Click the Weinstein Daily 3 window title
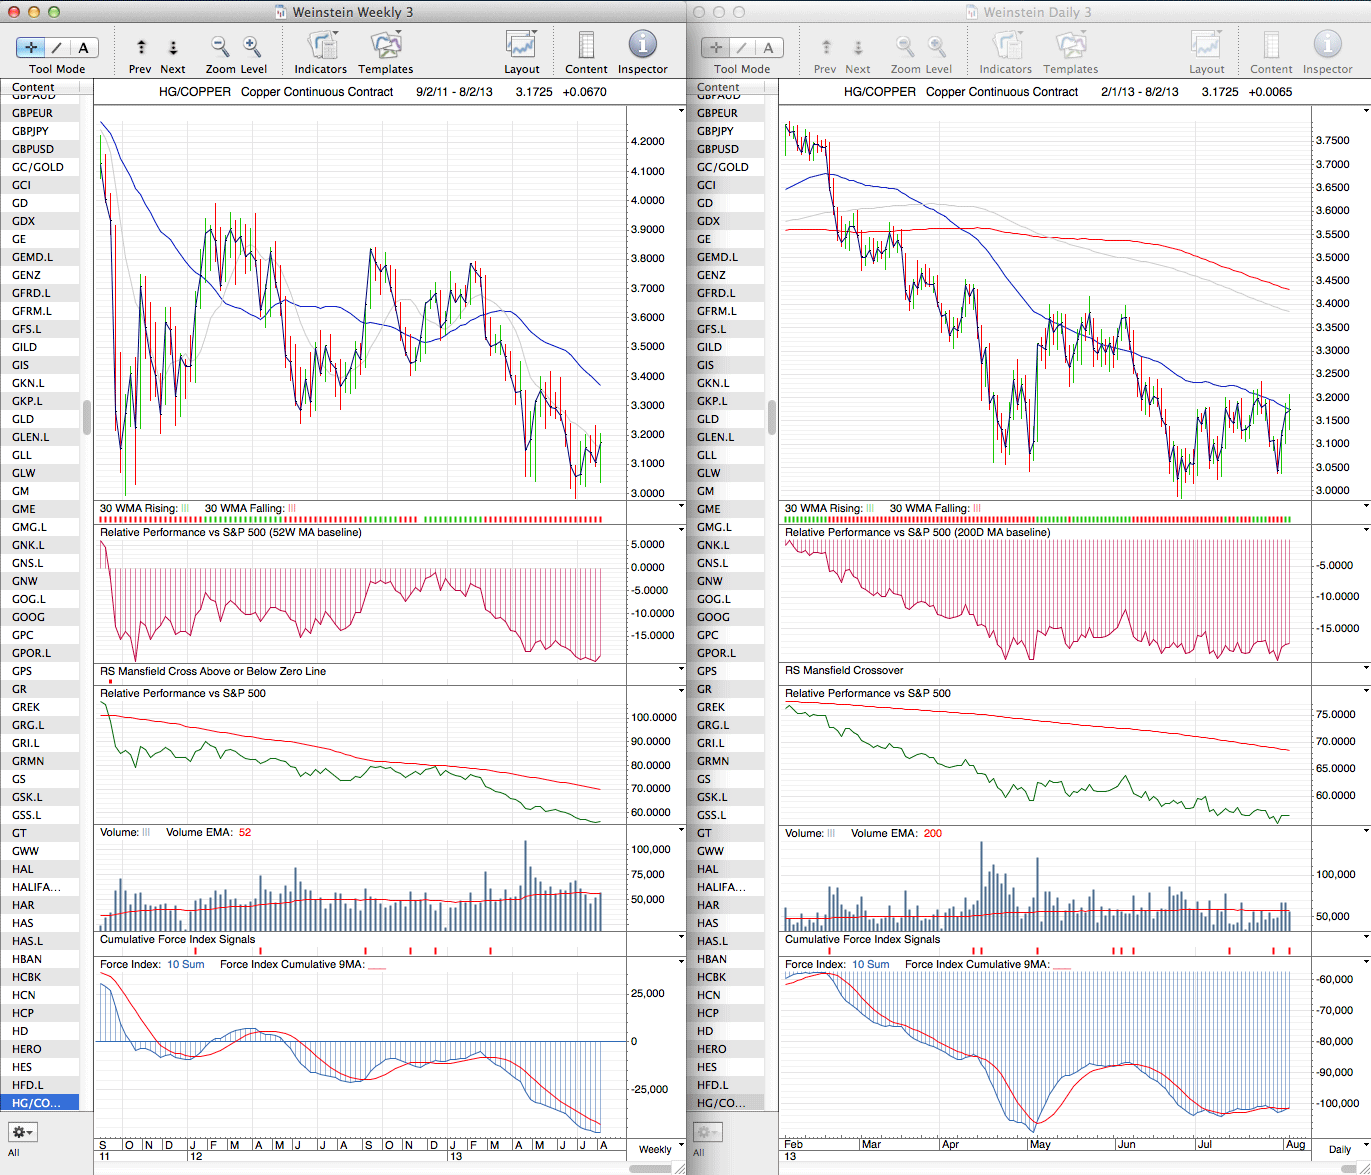Screen dimensions: 1371x1175 (x=1028, y=12)
